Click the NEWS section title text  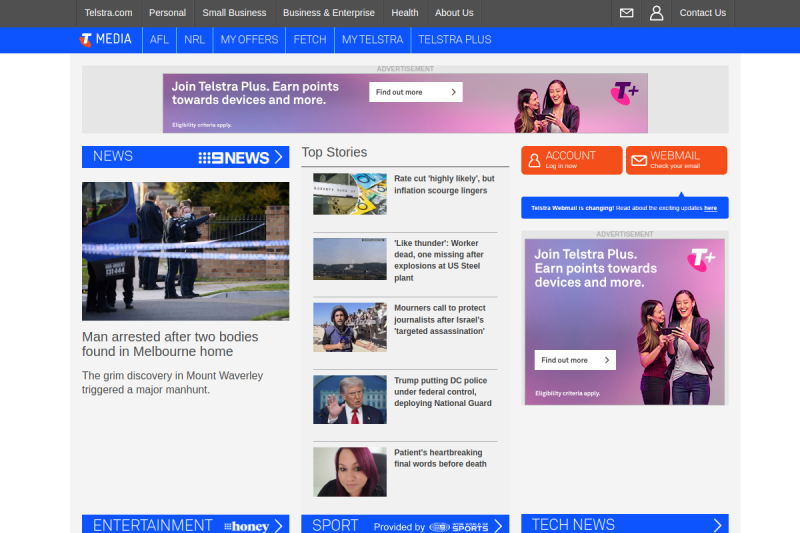113,156
